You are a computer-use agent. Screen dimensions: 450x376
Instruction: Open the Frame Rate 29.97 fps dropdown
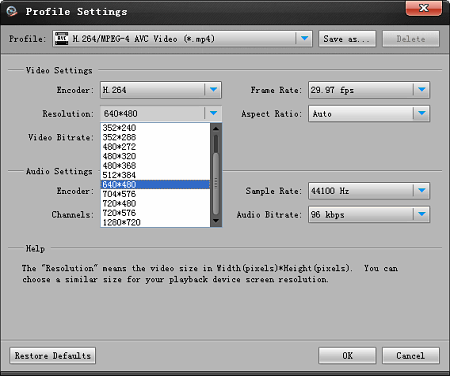pyautogui.click(x=422, y=90)
